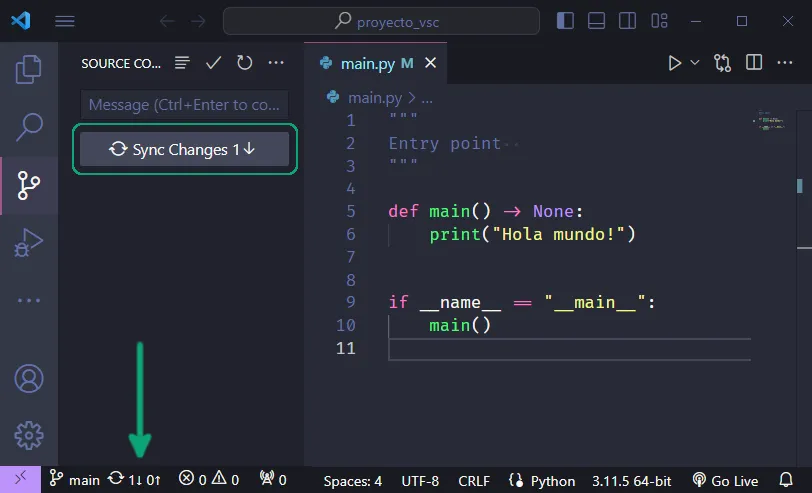
Task: Select the Source Control activity icon
Action: [x=29, y=185]
